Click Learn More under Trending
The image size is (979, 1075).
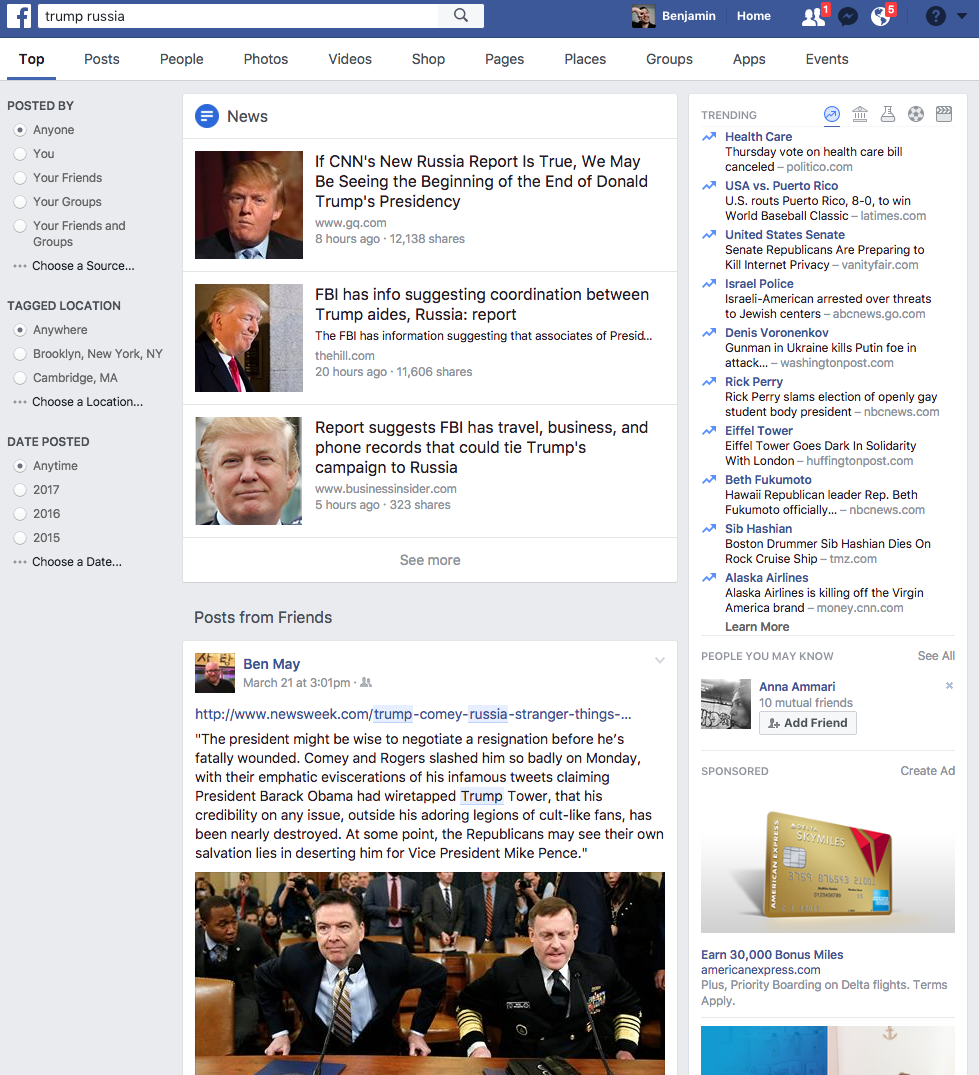[757, 627]
